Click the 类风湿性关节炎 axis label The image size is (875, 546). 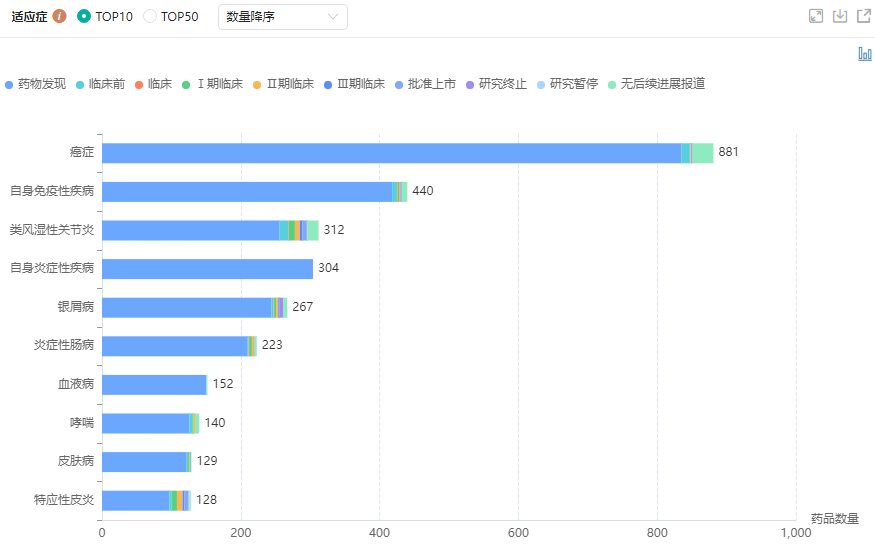(52, 230)
